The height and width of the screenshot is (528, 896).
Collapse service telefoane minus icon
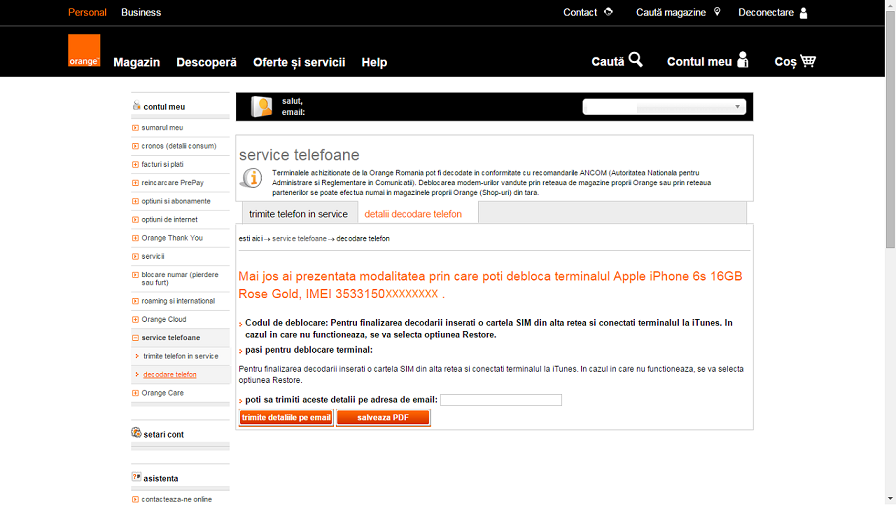click(135, 338)
